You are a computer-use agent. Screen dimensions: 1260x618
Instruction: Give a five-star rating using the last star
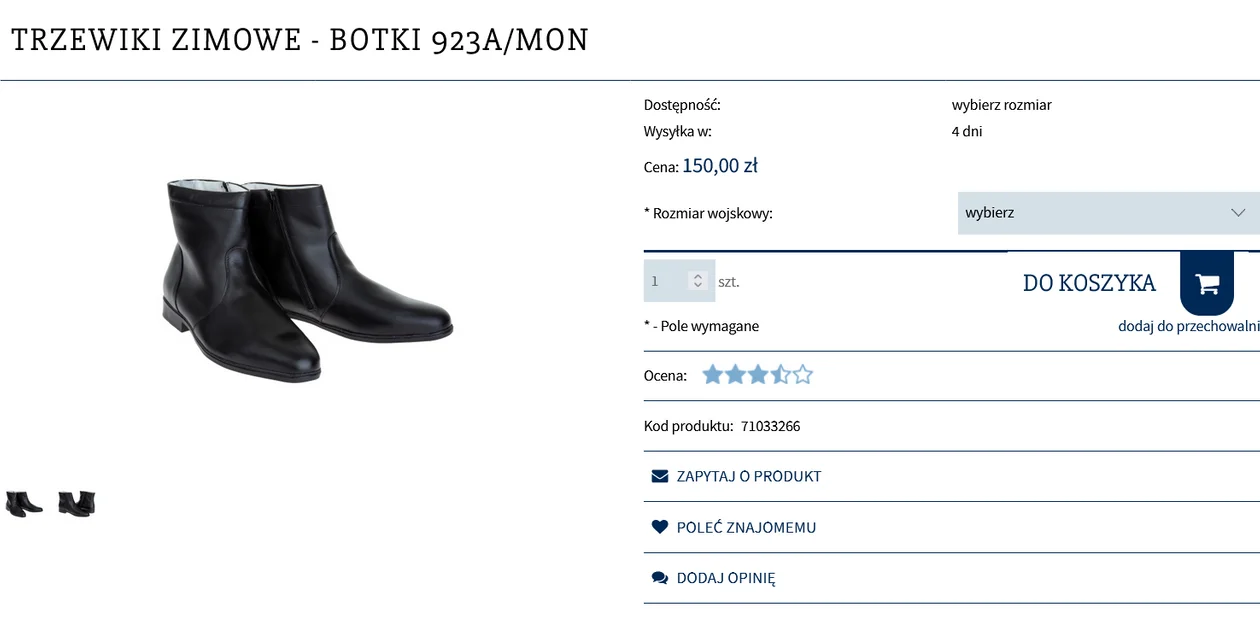(803, 375)
